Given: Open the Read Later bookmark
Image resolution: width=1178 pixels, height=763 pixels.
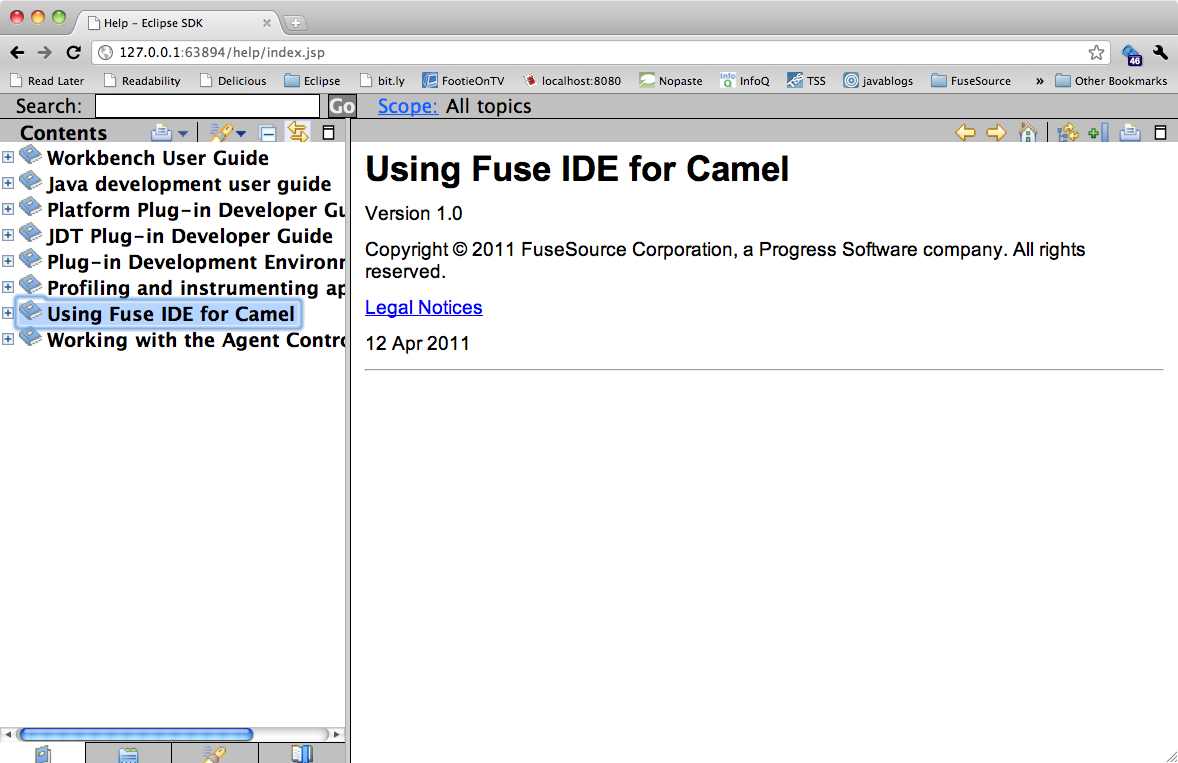Looking at the screenshot, I should 47,80.
